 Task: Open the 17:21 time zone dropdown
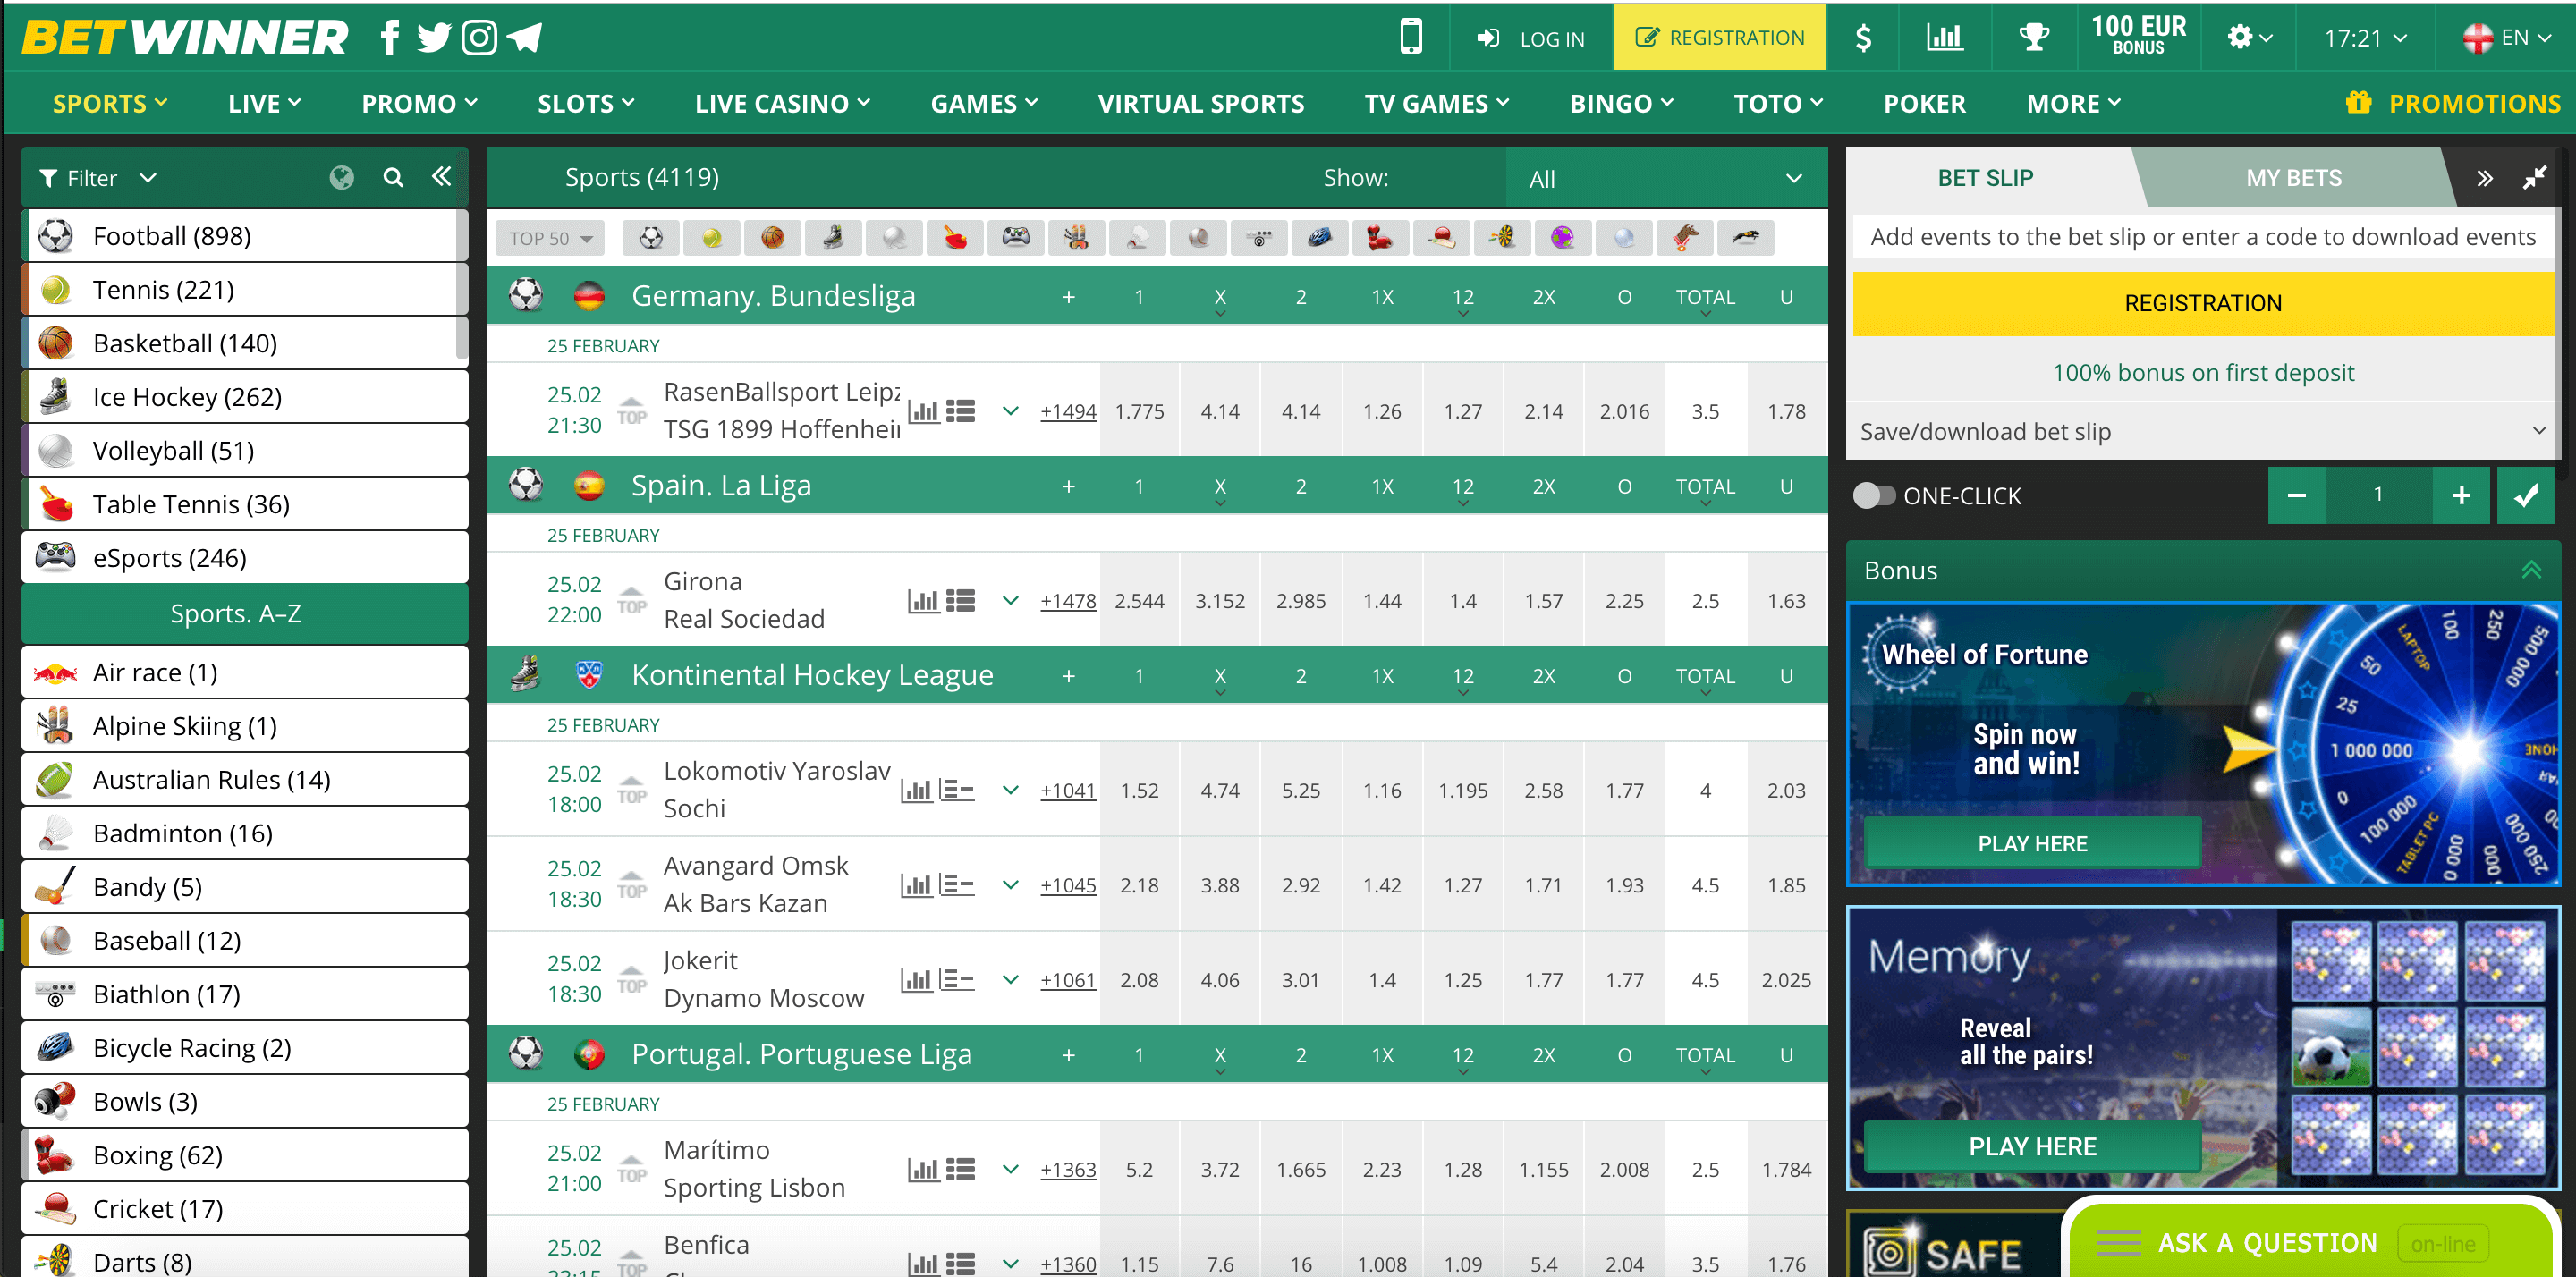pos(2365,38)
